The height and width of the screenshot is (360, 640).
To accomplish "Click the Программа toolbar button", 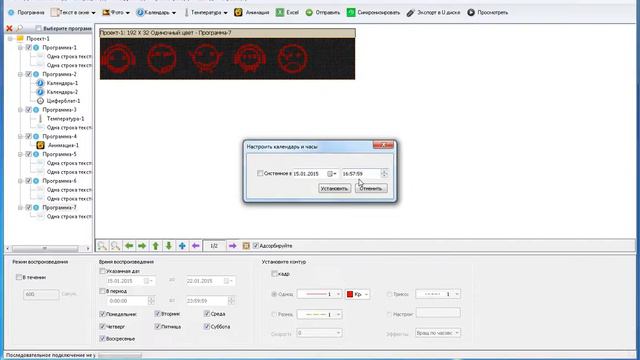I will pyautogui.click(x=26, y=13).
